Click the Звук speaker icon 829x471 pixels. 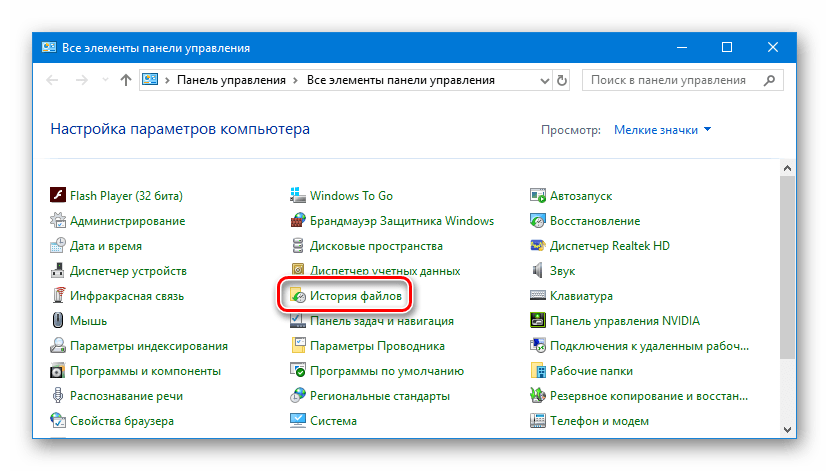tap(538, 270)
